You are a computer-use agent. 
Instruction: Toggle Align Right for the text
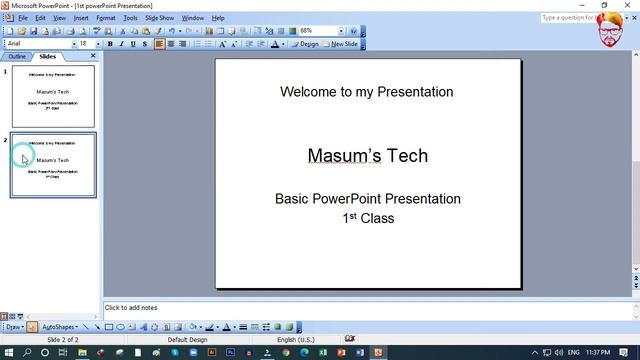[x=182, y=44]
